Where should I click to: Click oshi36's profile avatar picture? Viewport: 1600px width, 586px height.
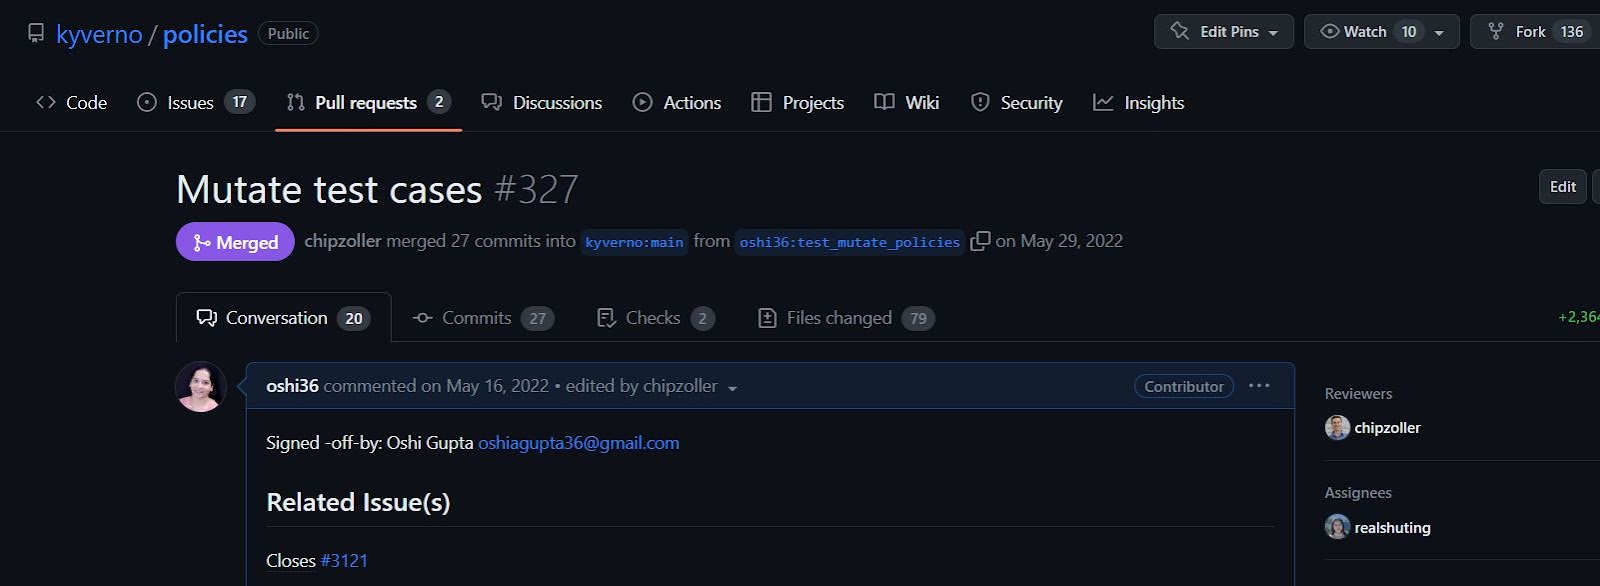click(201, 387)
